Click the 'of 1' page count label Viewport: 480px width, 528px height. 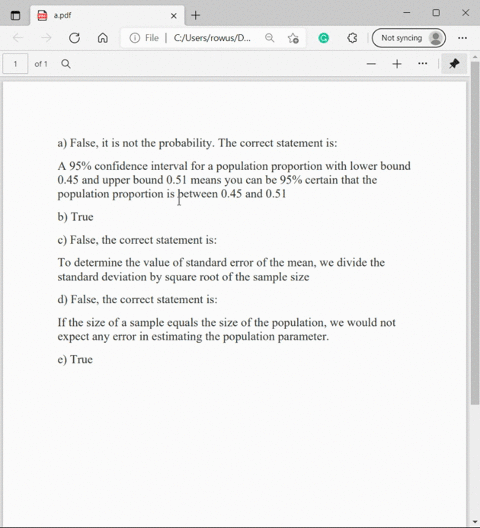[41, 64]
